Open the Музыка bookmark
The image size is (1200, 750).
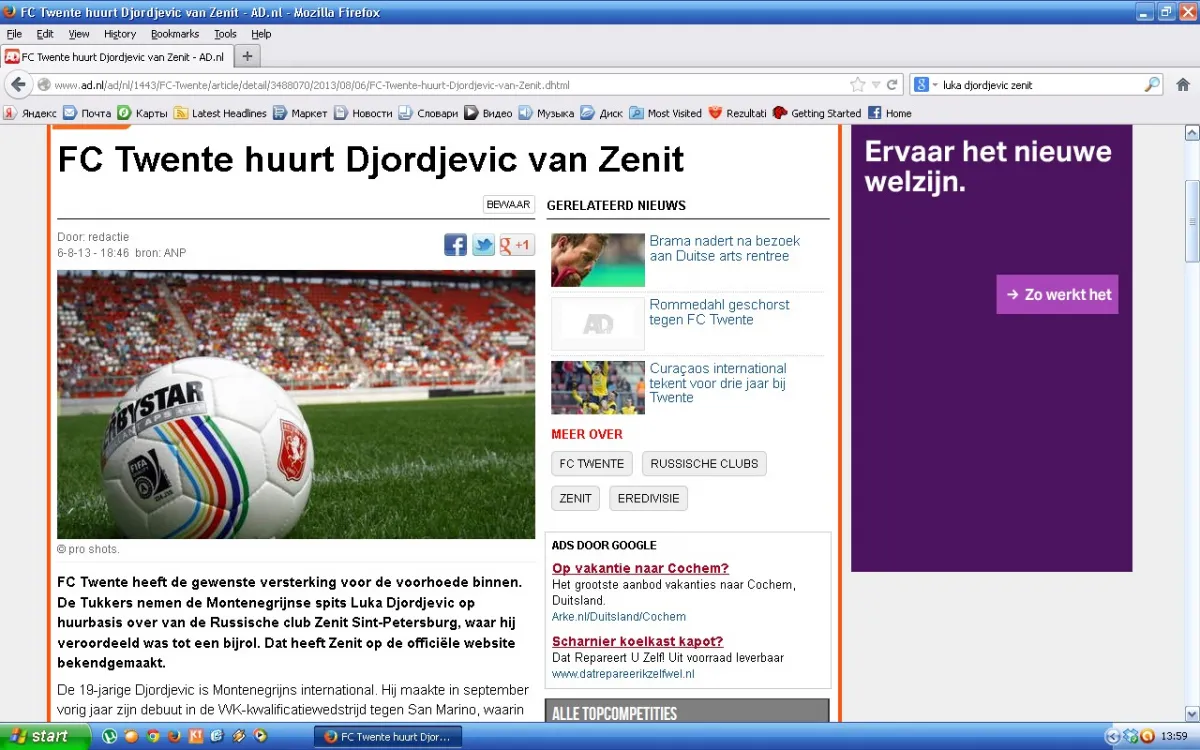(x=546, y=113)
